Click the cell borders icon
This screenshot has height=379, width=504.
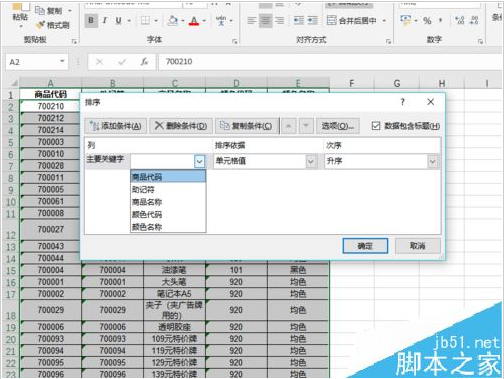coord(145,21)
